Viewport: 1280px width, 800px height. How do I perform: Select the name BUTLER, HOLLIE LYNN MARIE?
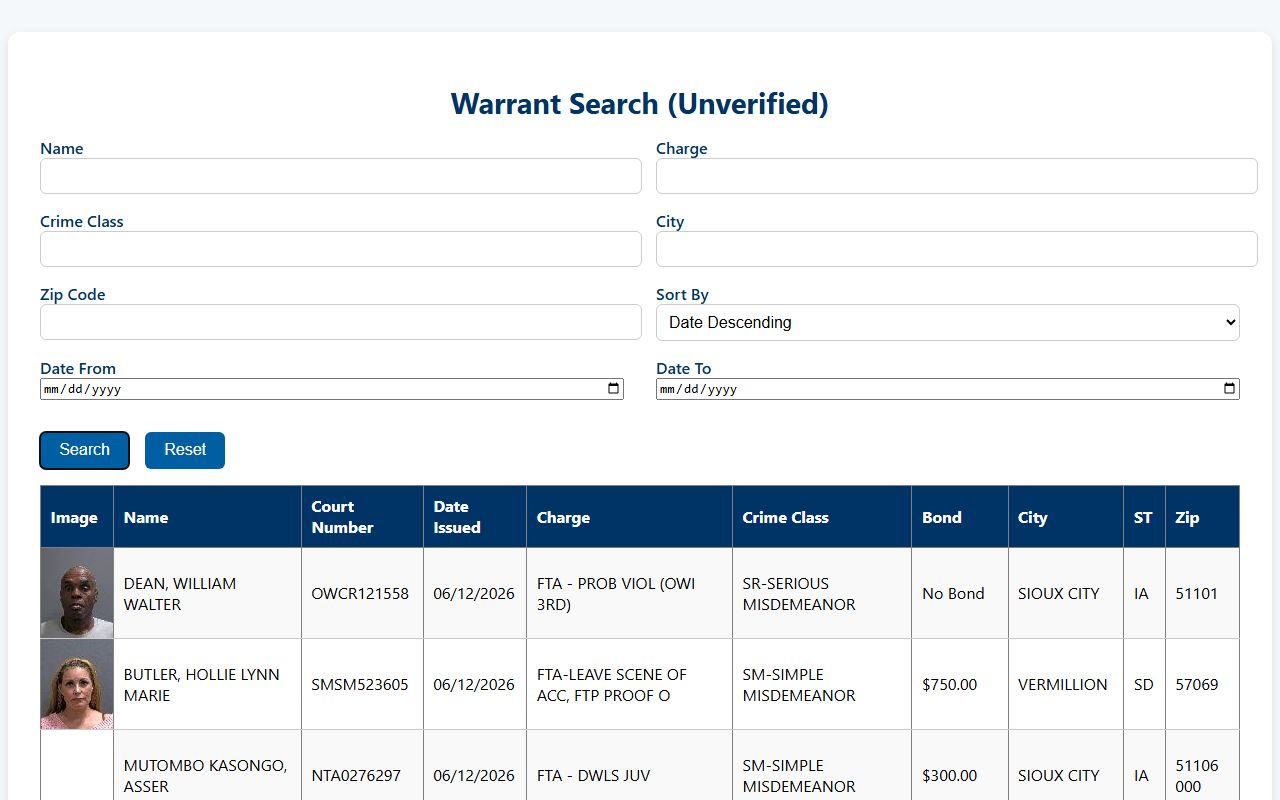[202, 685]
